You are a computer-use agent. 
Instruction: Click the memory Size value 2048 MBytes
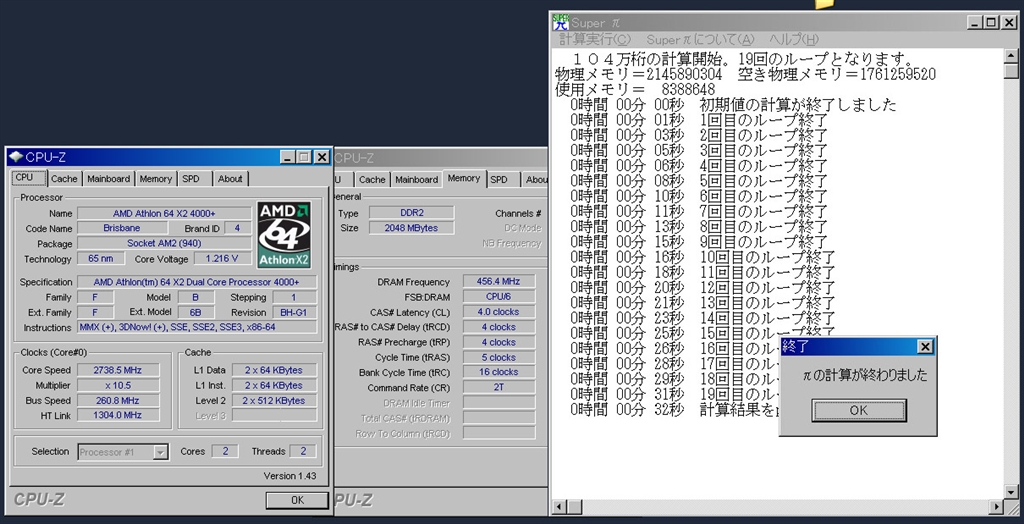tap(411, 228)
